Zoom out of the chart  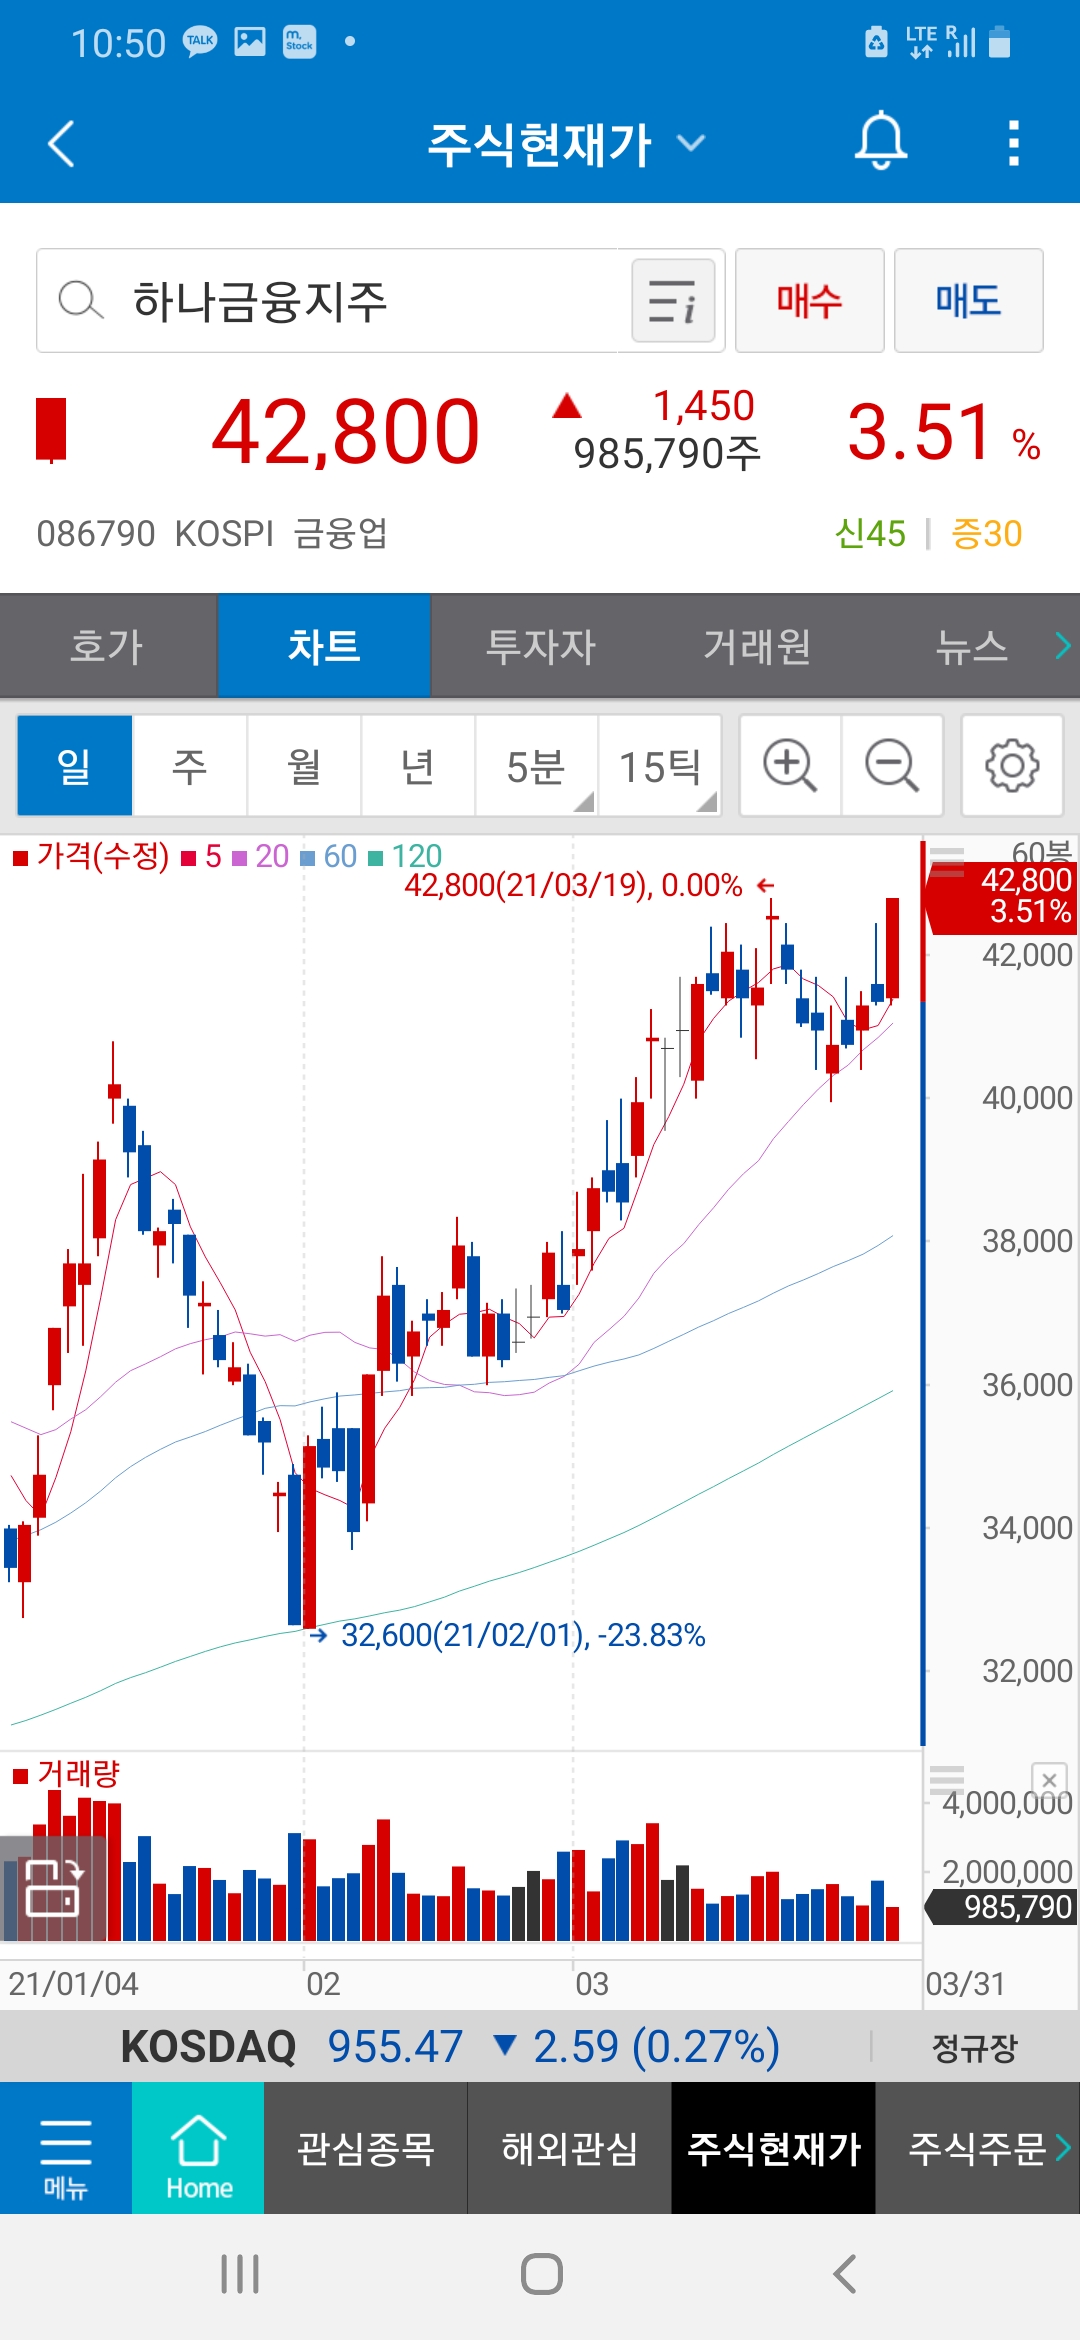[892, 766]
